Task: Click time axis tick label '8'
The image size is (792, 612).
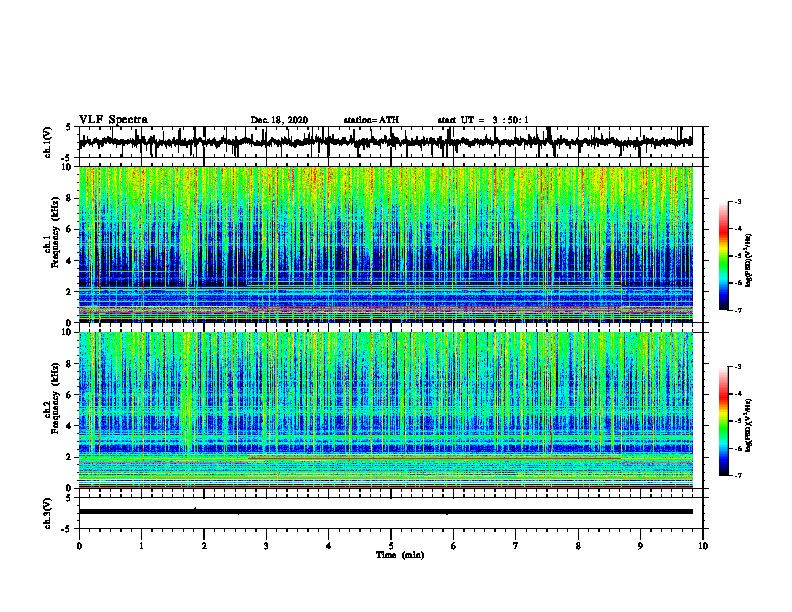Action: 578,546
